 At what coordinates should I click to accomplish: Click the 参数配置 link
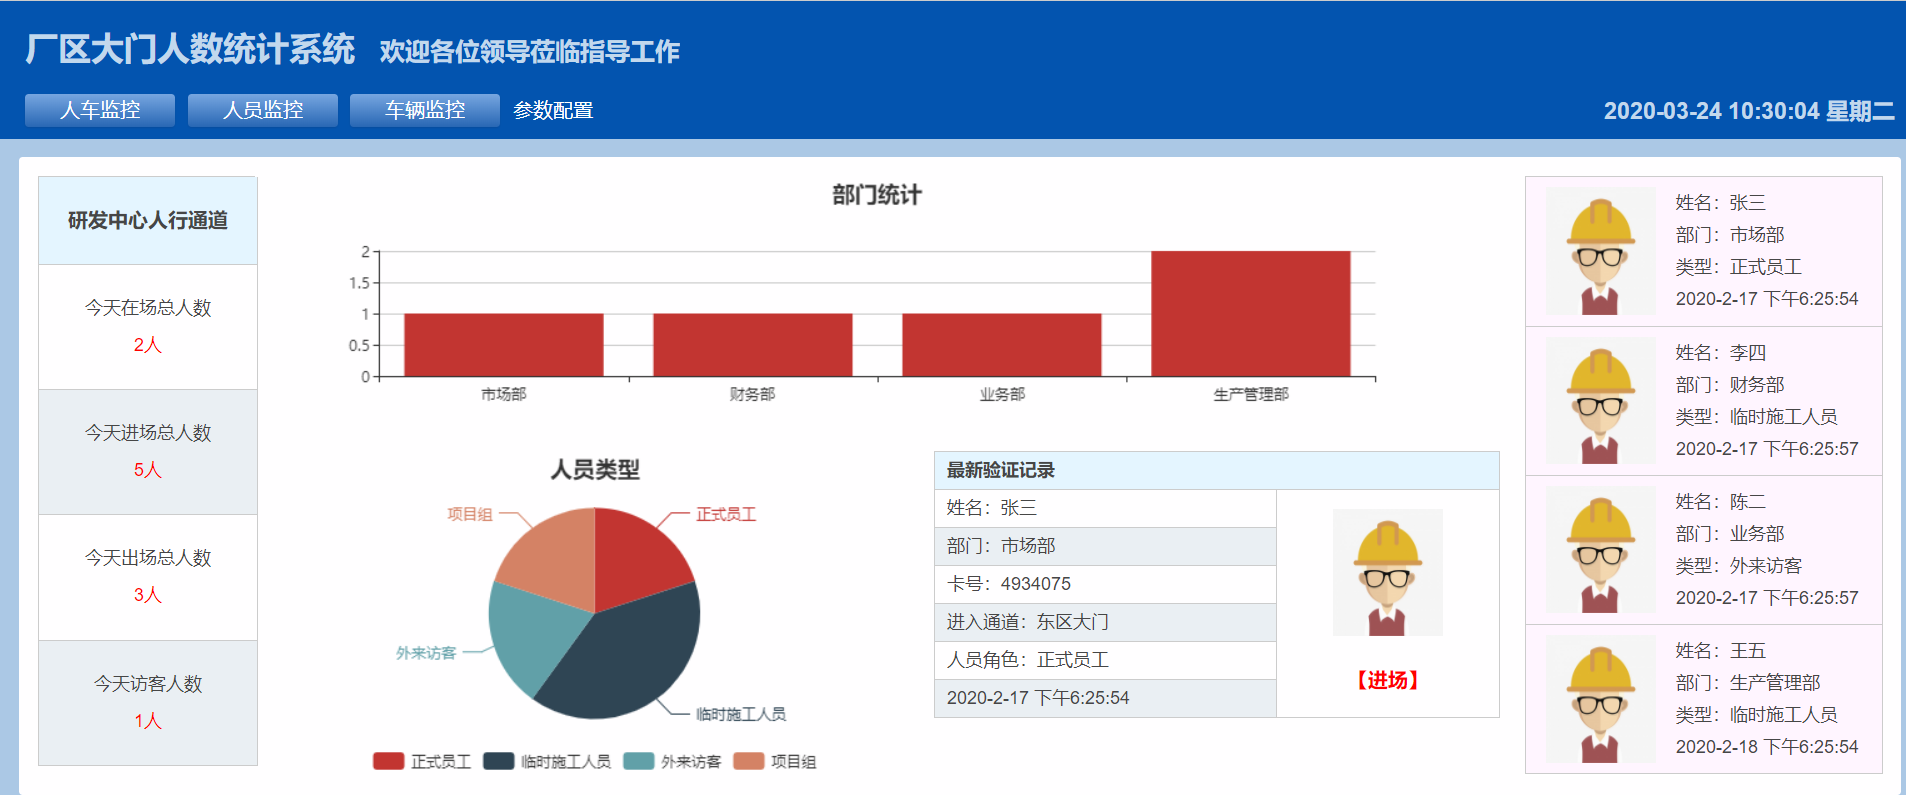(553, 110)
